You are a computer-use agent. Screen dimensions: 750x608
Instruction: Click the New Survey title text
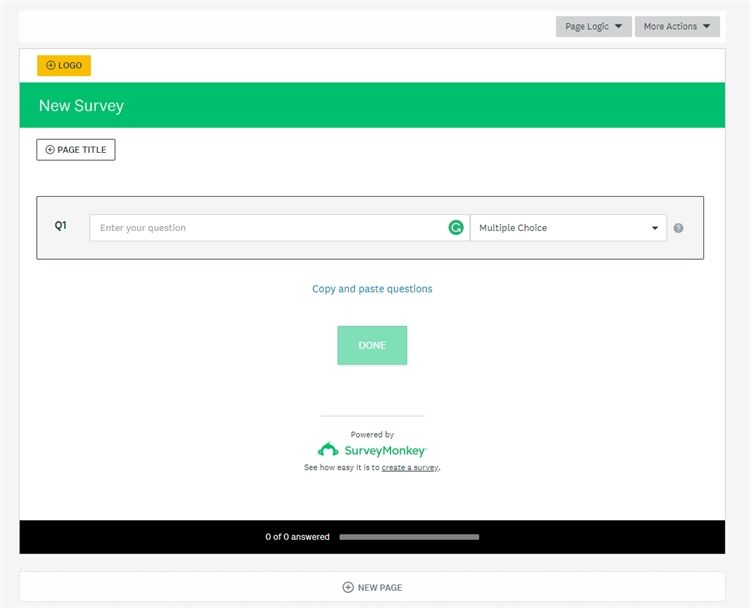tap(81, 105)
